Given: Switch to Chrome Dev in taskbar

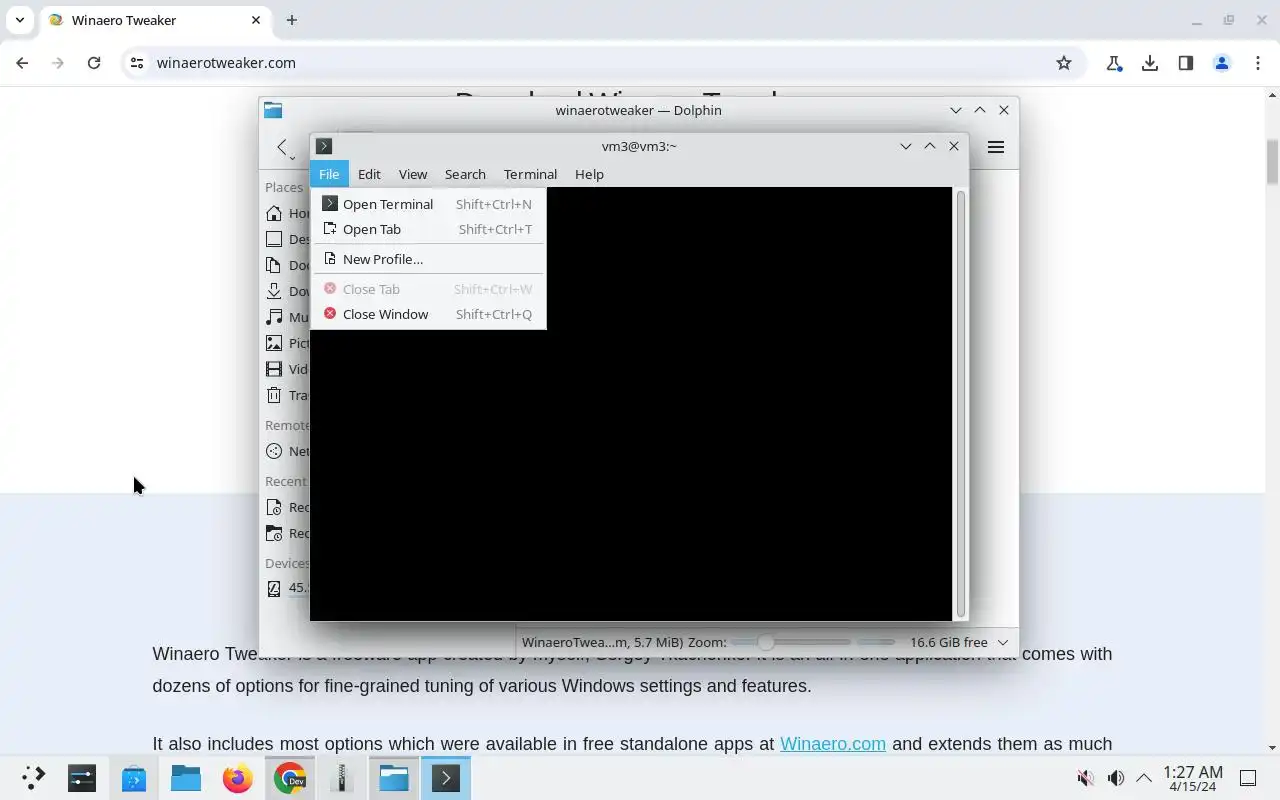Looking at the screenshot, I should pyautogui.click(x=290, y=778).
